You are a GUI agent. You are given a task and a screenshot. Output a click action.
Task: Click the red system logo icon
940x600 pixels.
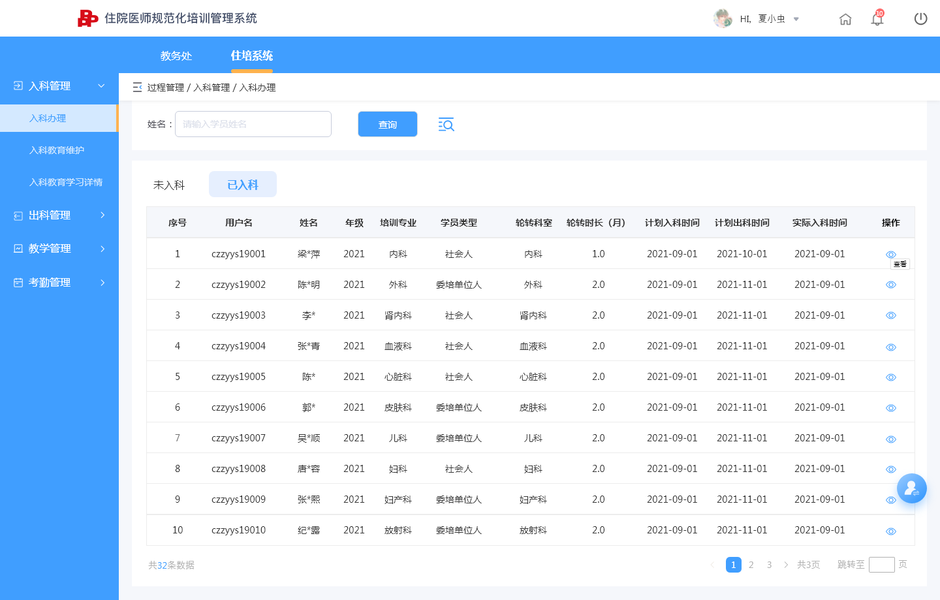coord(88,19)
